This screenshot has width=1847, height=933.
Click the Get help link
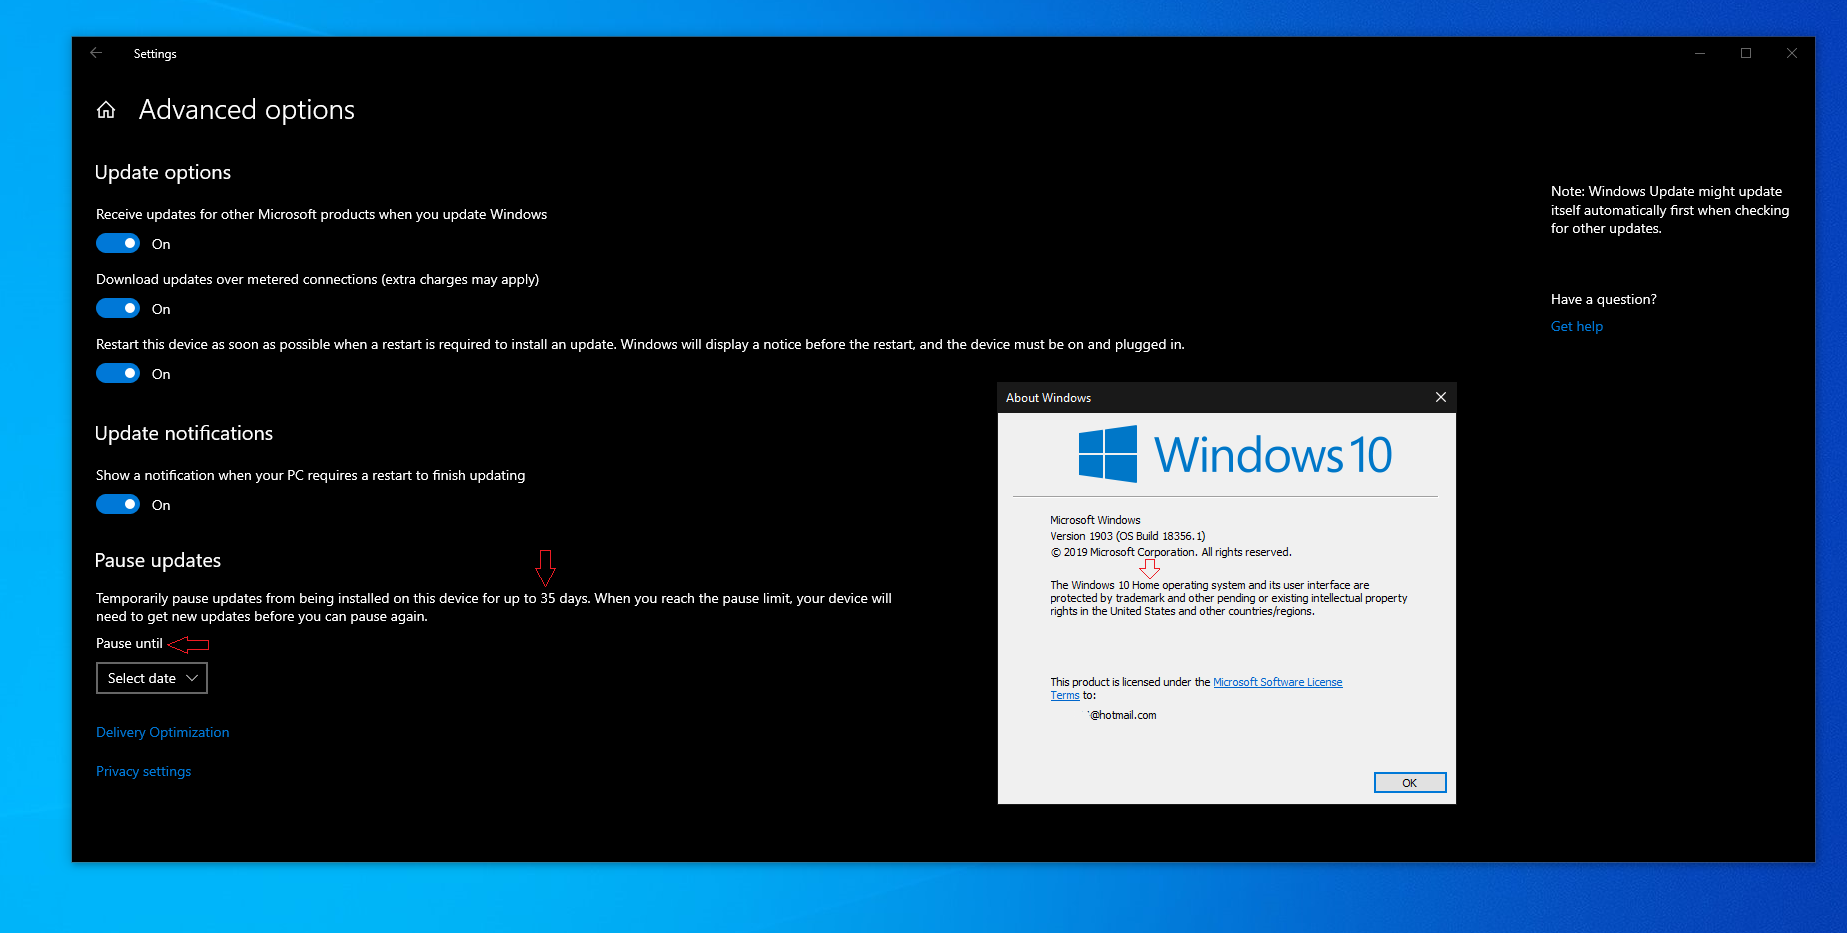coord(1576,326)
